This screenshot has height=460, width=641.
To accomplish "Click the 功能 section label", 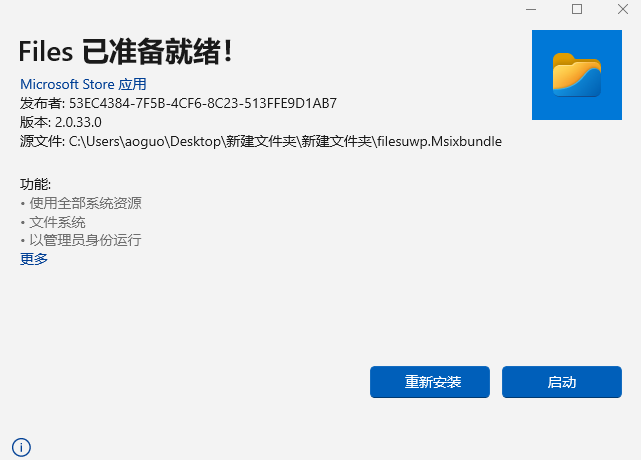I will click(36, 184).
